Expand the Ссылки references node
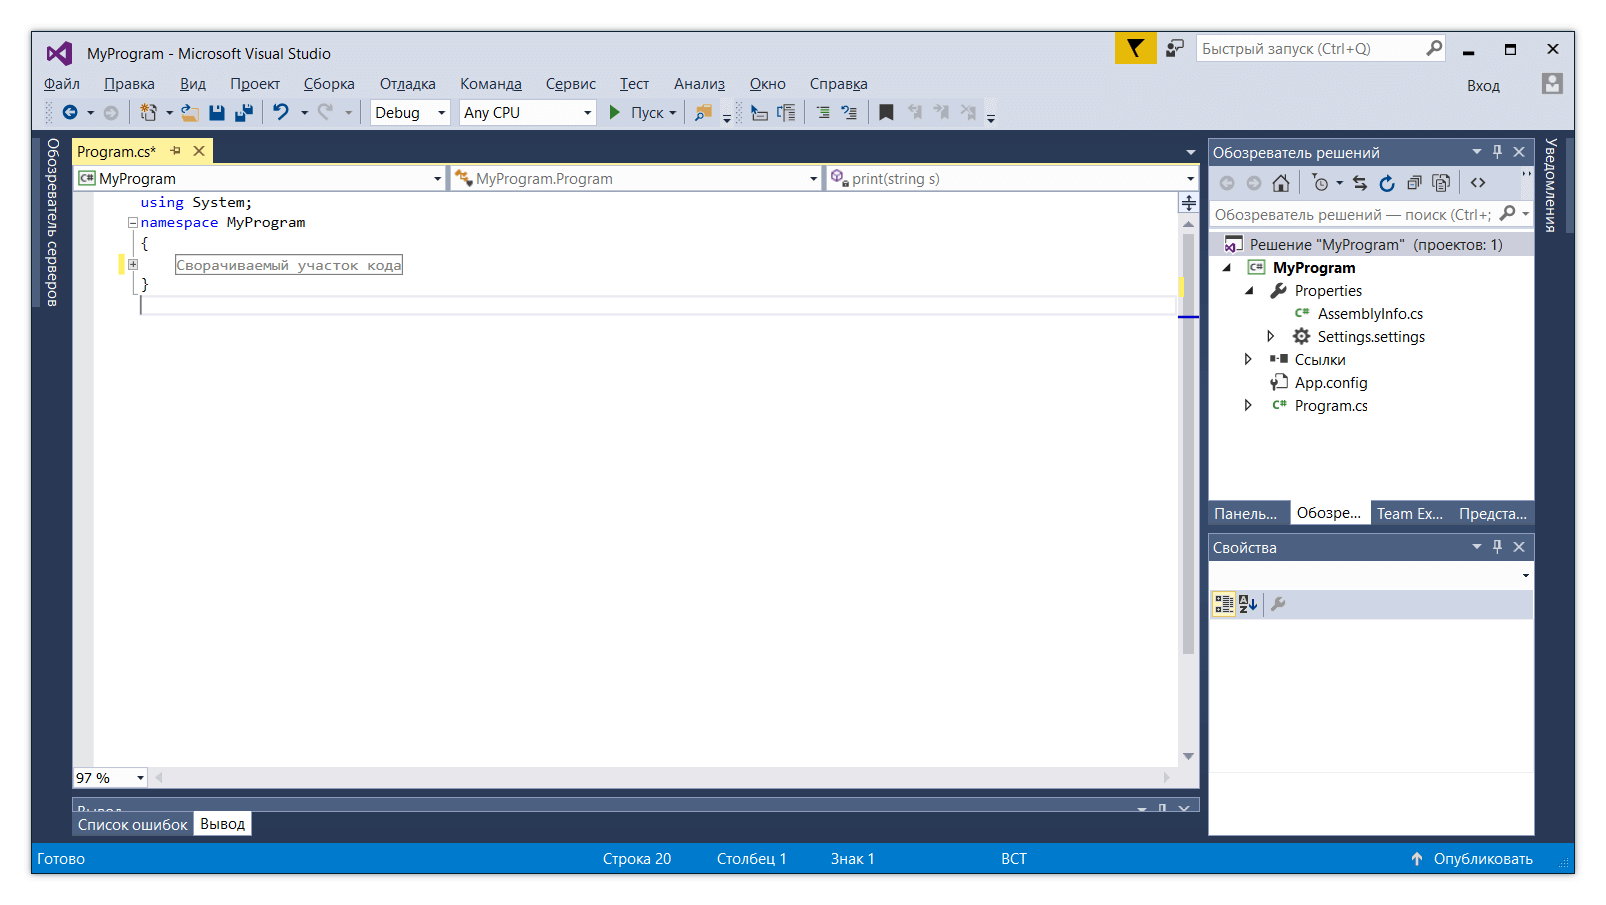This screenshot has width=1606, height=905. pos(1248,360)
